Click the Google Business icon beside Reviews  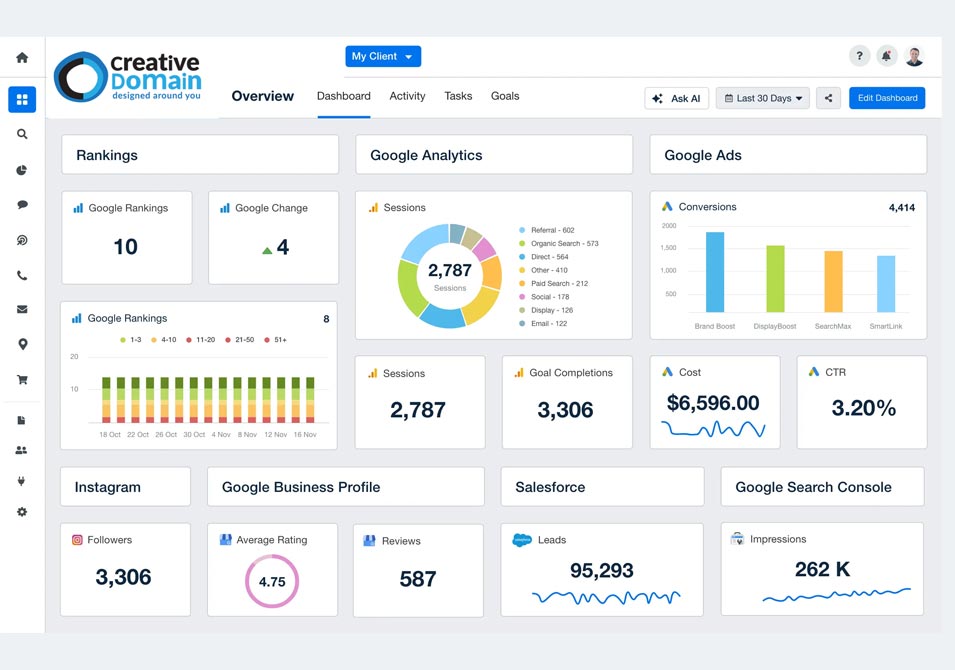click(369, 540)
